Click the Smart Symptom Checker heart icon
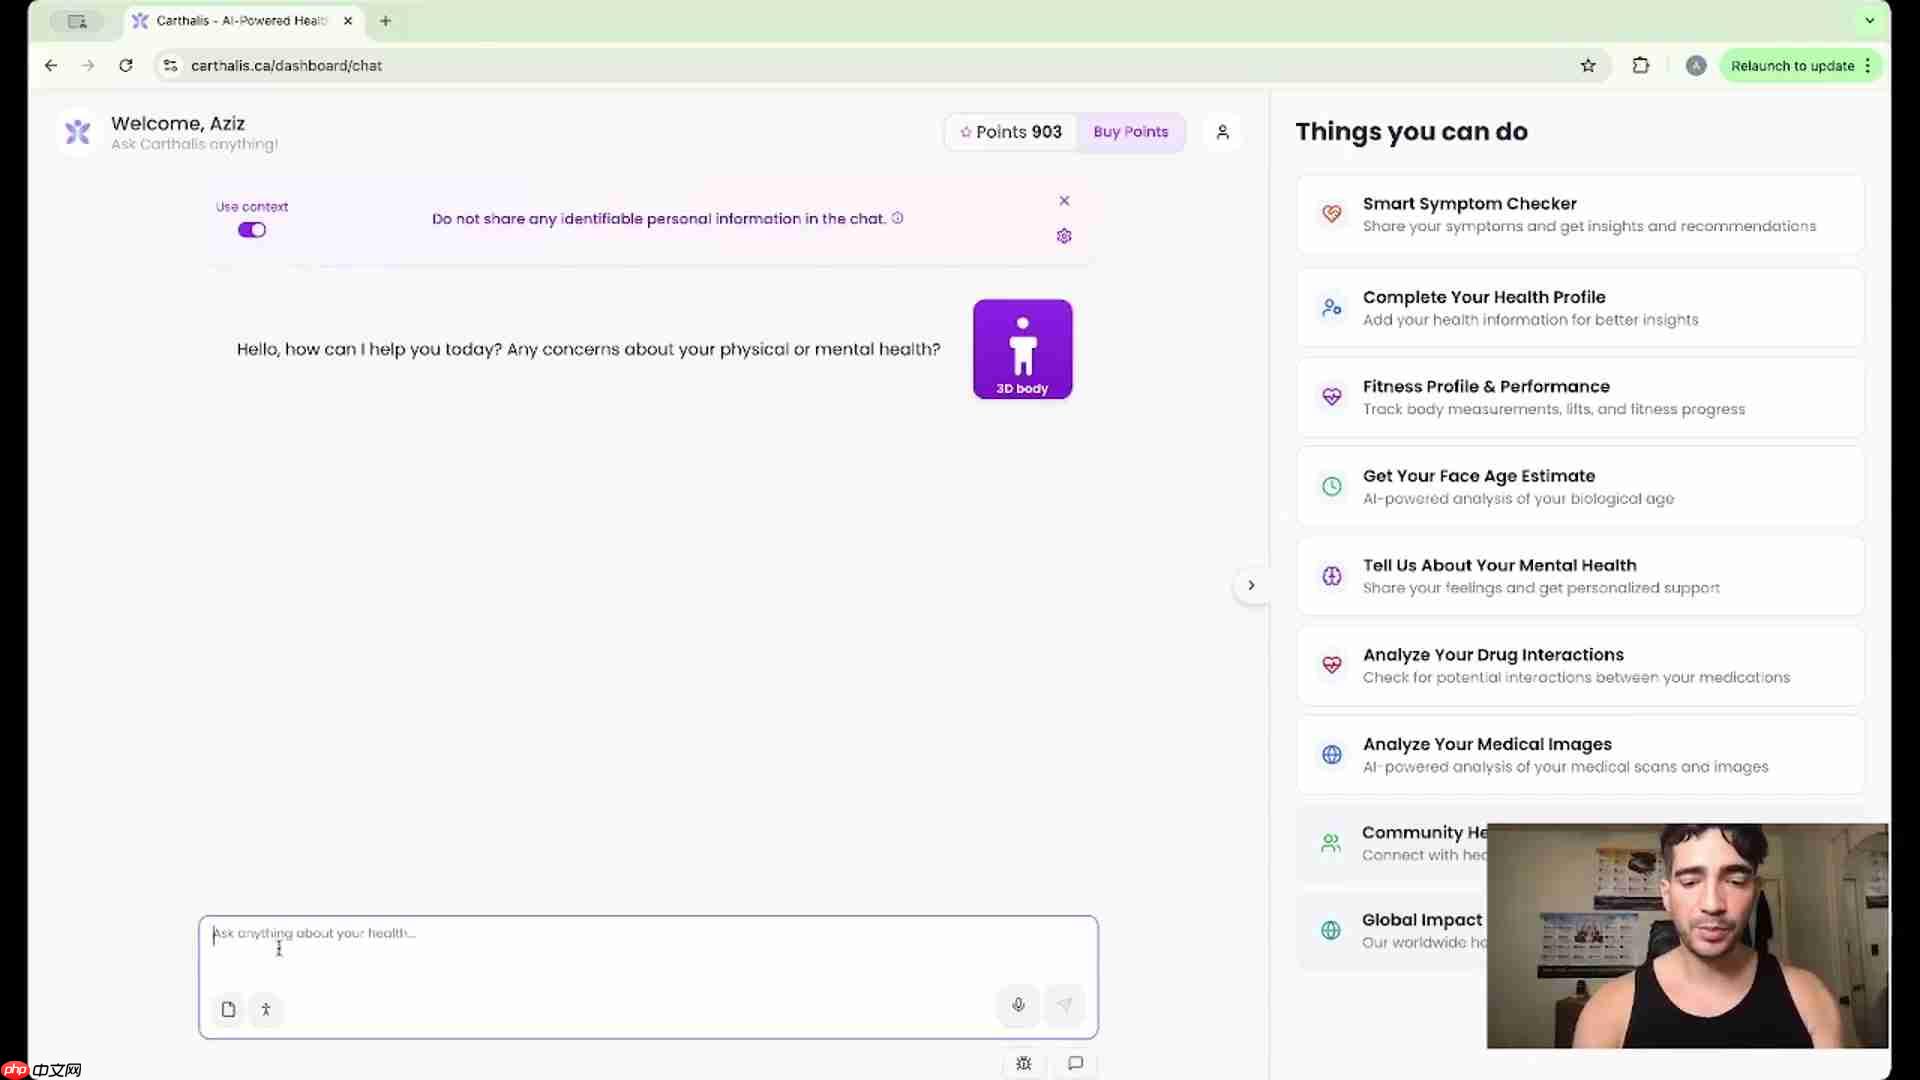Viewport: 1920px width, 1080px height. 1331,214
